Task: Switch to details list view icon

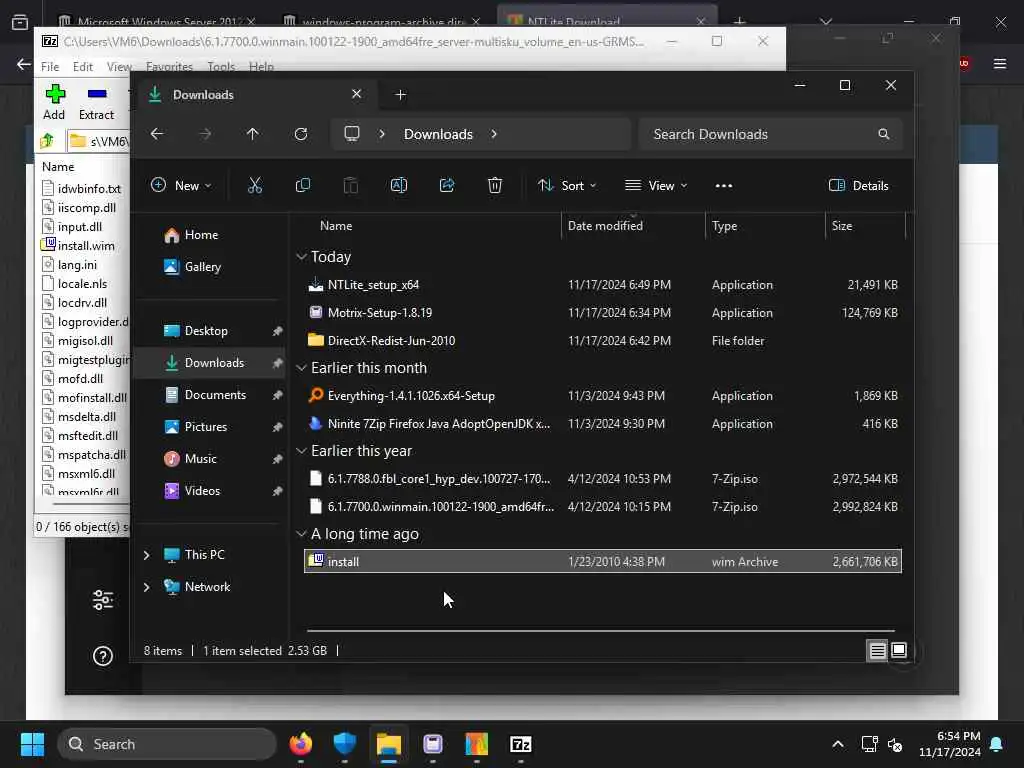Action: pyautogui.click(x=877, y=650)
